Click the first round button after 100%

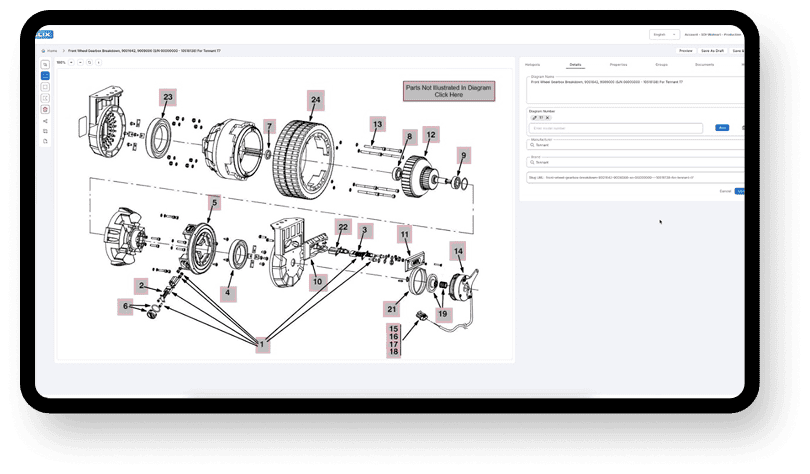click(x=71, y=62)
